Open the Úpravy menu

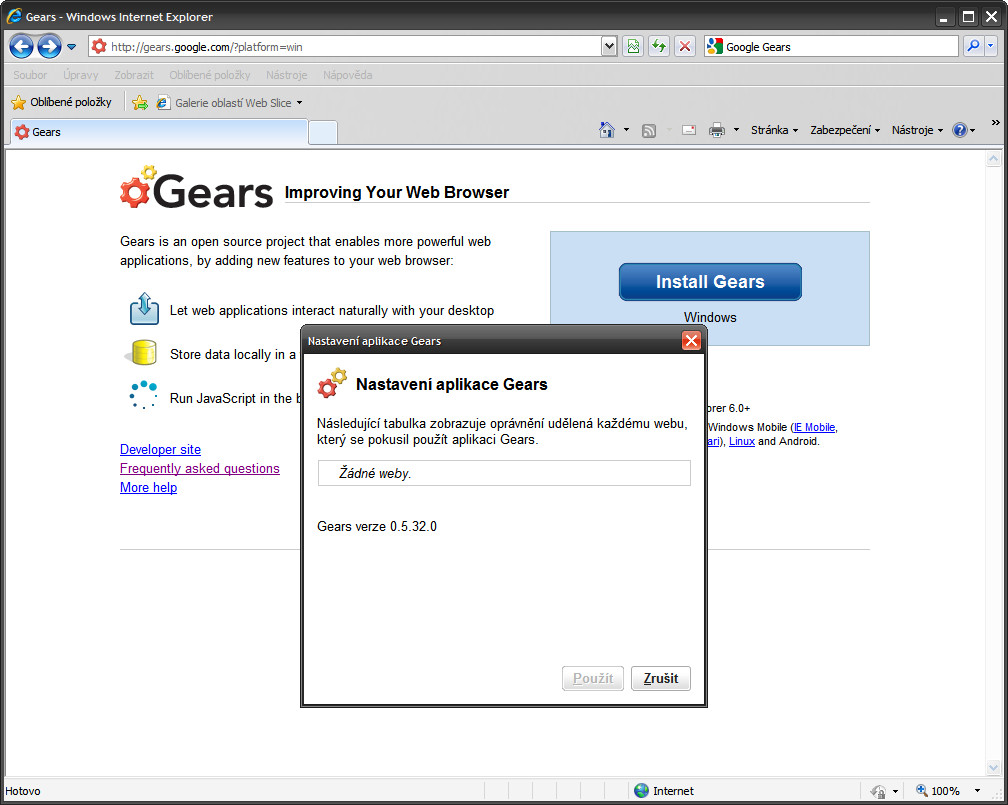(x=81, y=75)
